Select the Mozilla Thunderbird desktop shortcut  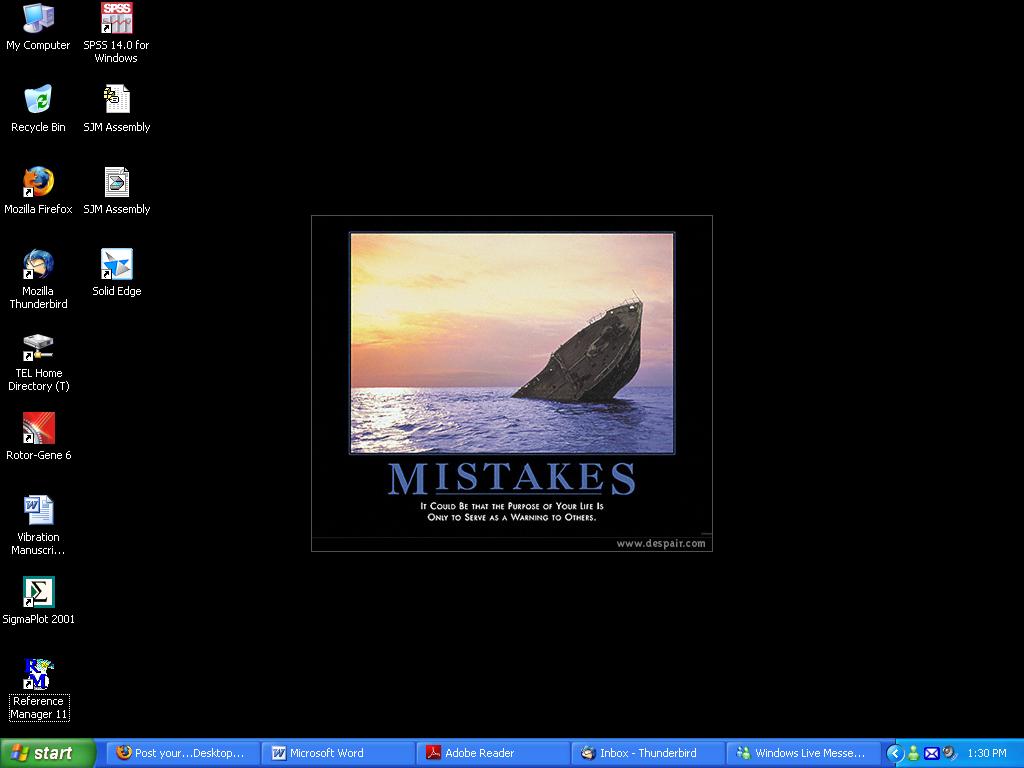coord(38,279)
